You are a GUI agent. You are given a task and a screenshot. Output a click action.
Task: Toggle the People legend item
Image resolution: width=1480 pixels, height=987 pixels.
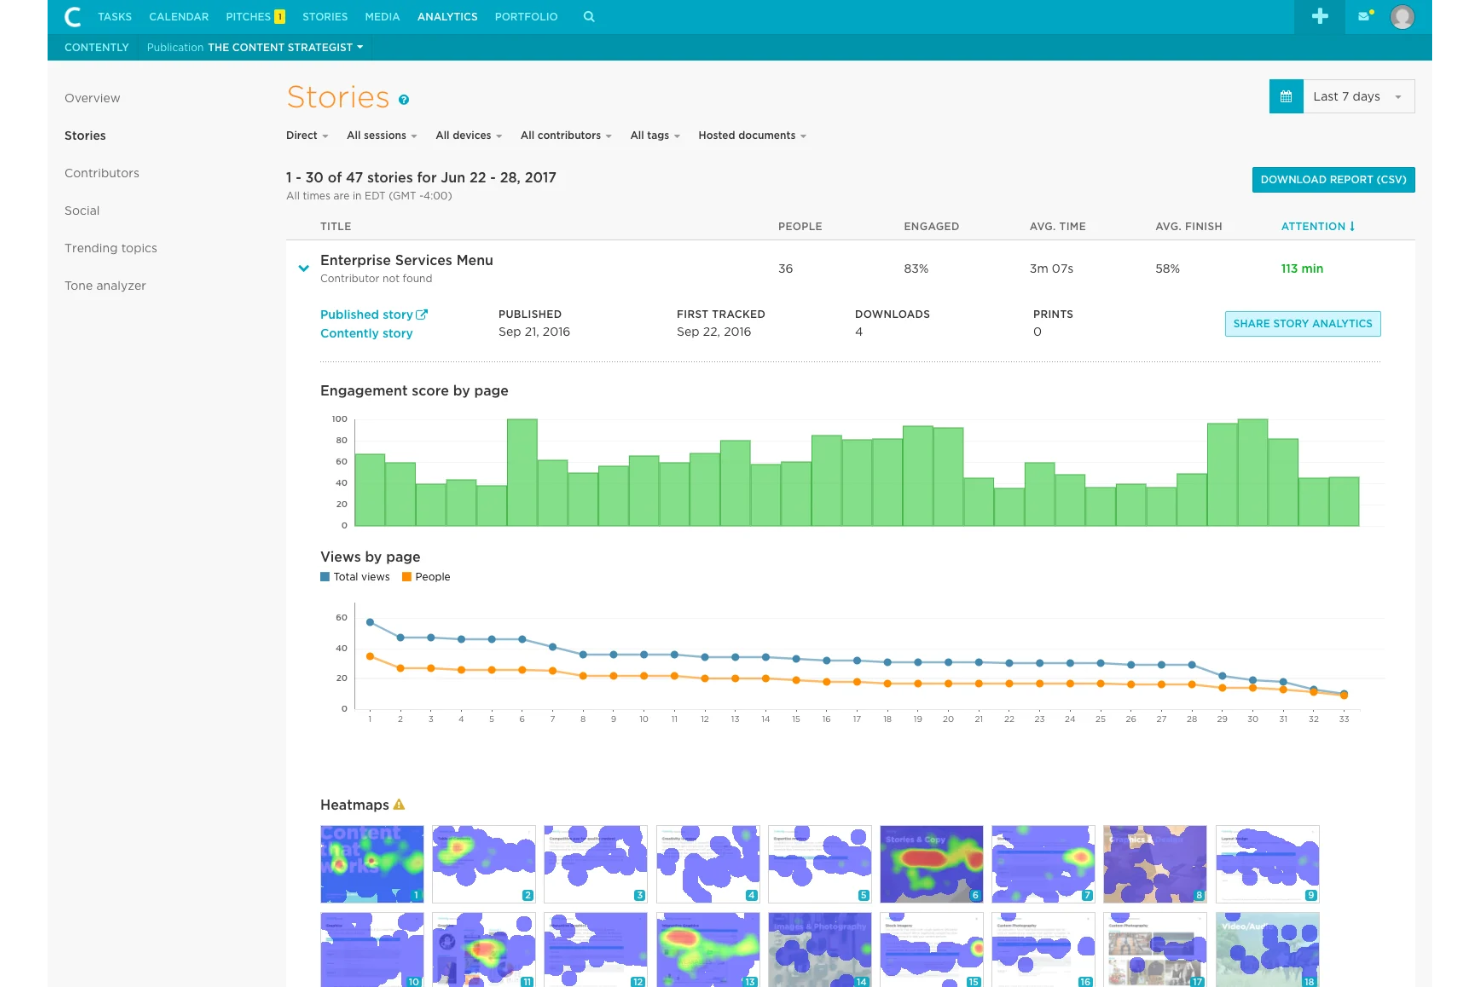click(425, 576)
